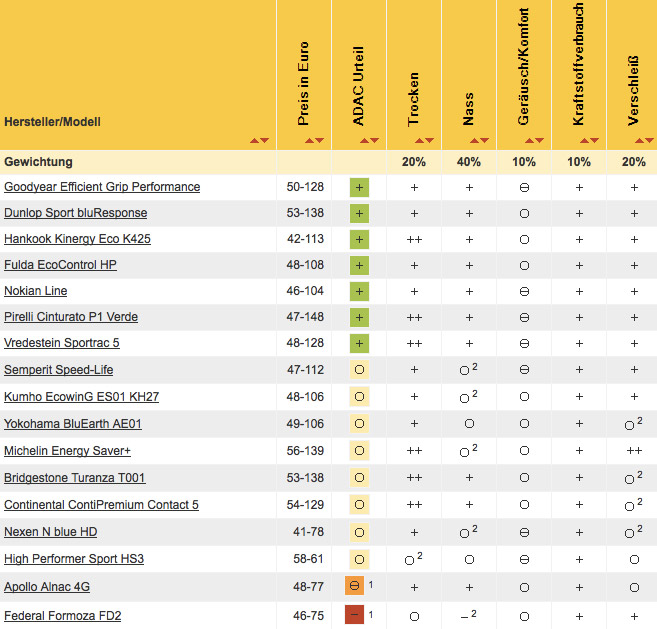
Task: Sort Kraftstoffverbrauch column ascending
Action: click(585, 141)
